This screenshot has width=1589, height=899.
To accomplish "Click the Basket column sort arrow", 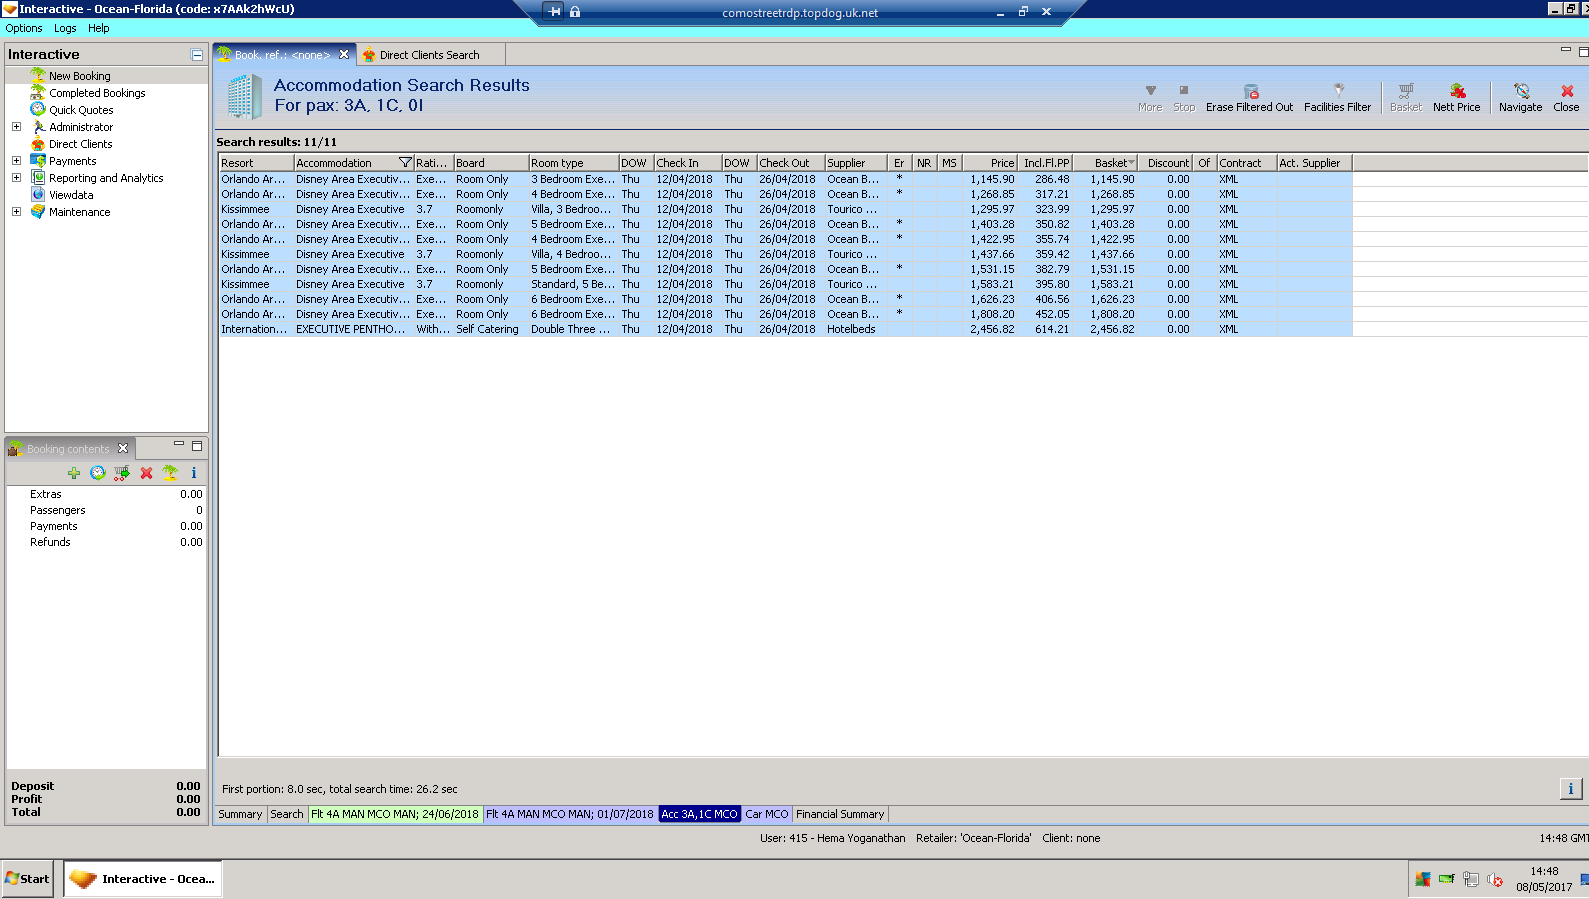I will 1131,163.
